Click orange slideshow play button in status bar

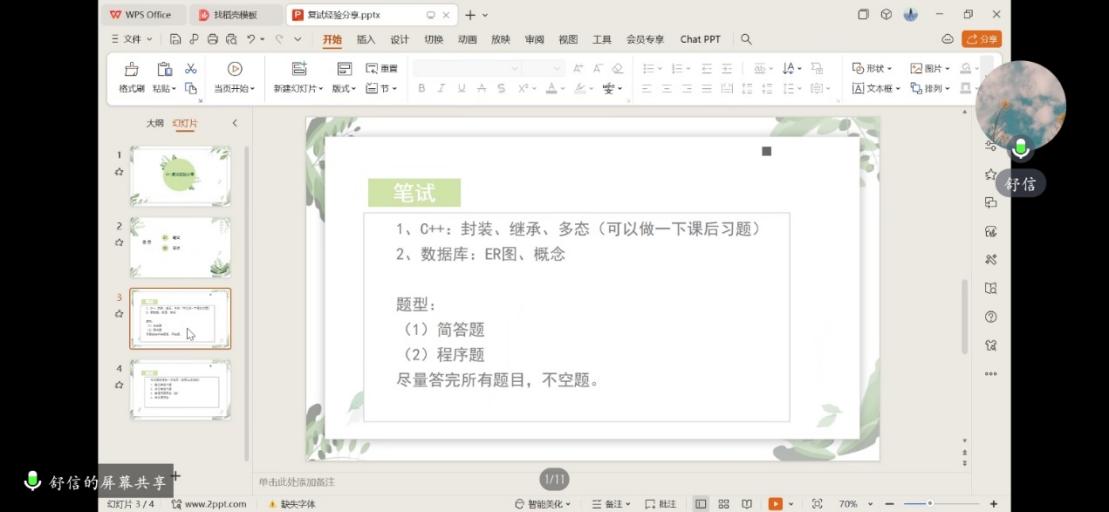774,504
